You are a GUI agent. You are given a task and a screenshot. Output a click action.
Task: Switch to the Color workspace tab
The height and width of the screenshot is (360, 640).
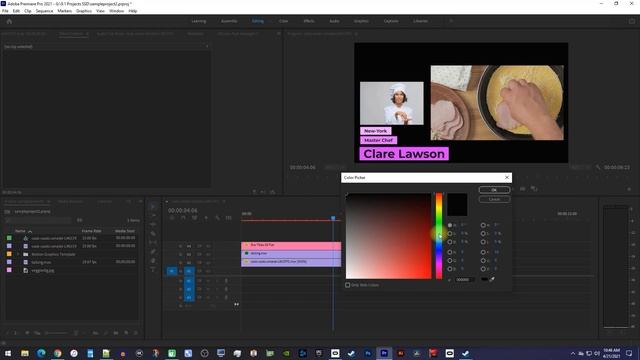(283, 21)
